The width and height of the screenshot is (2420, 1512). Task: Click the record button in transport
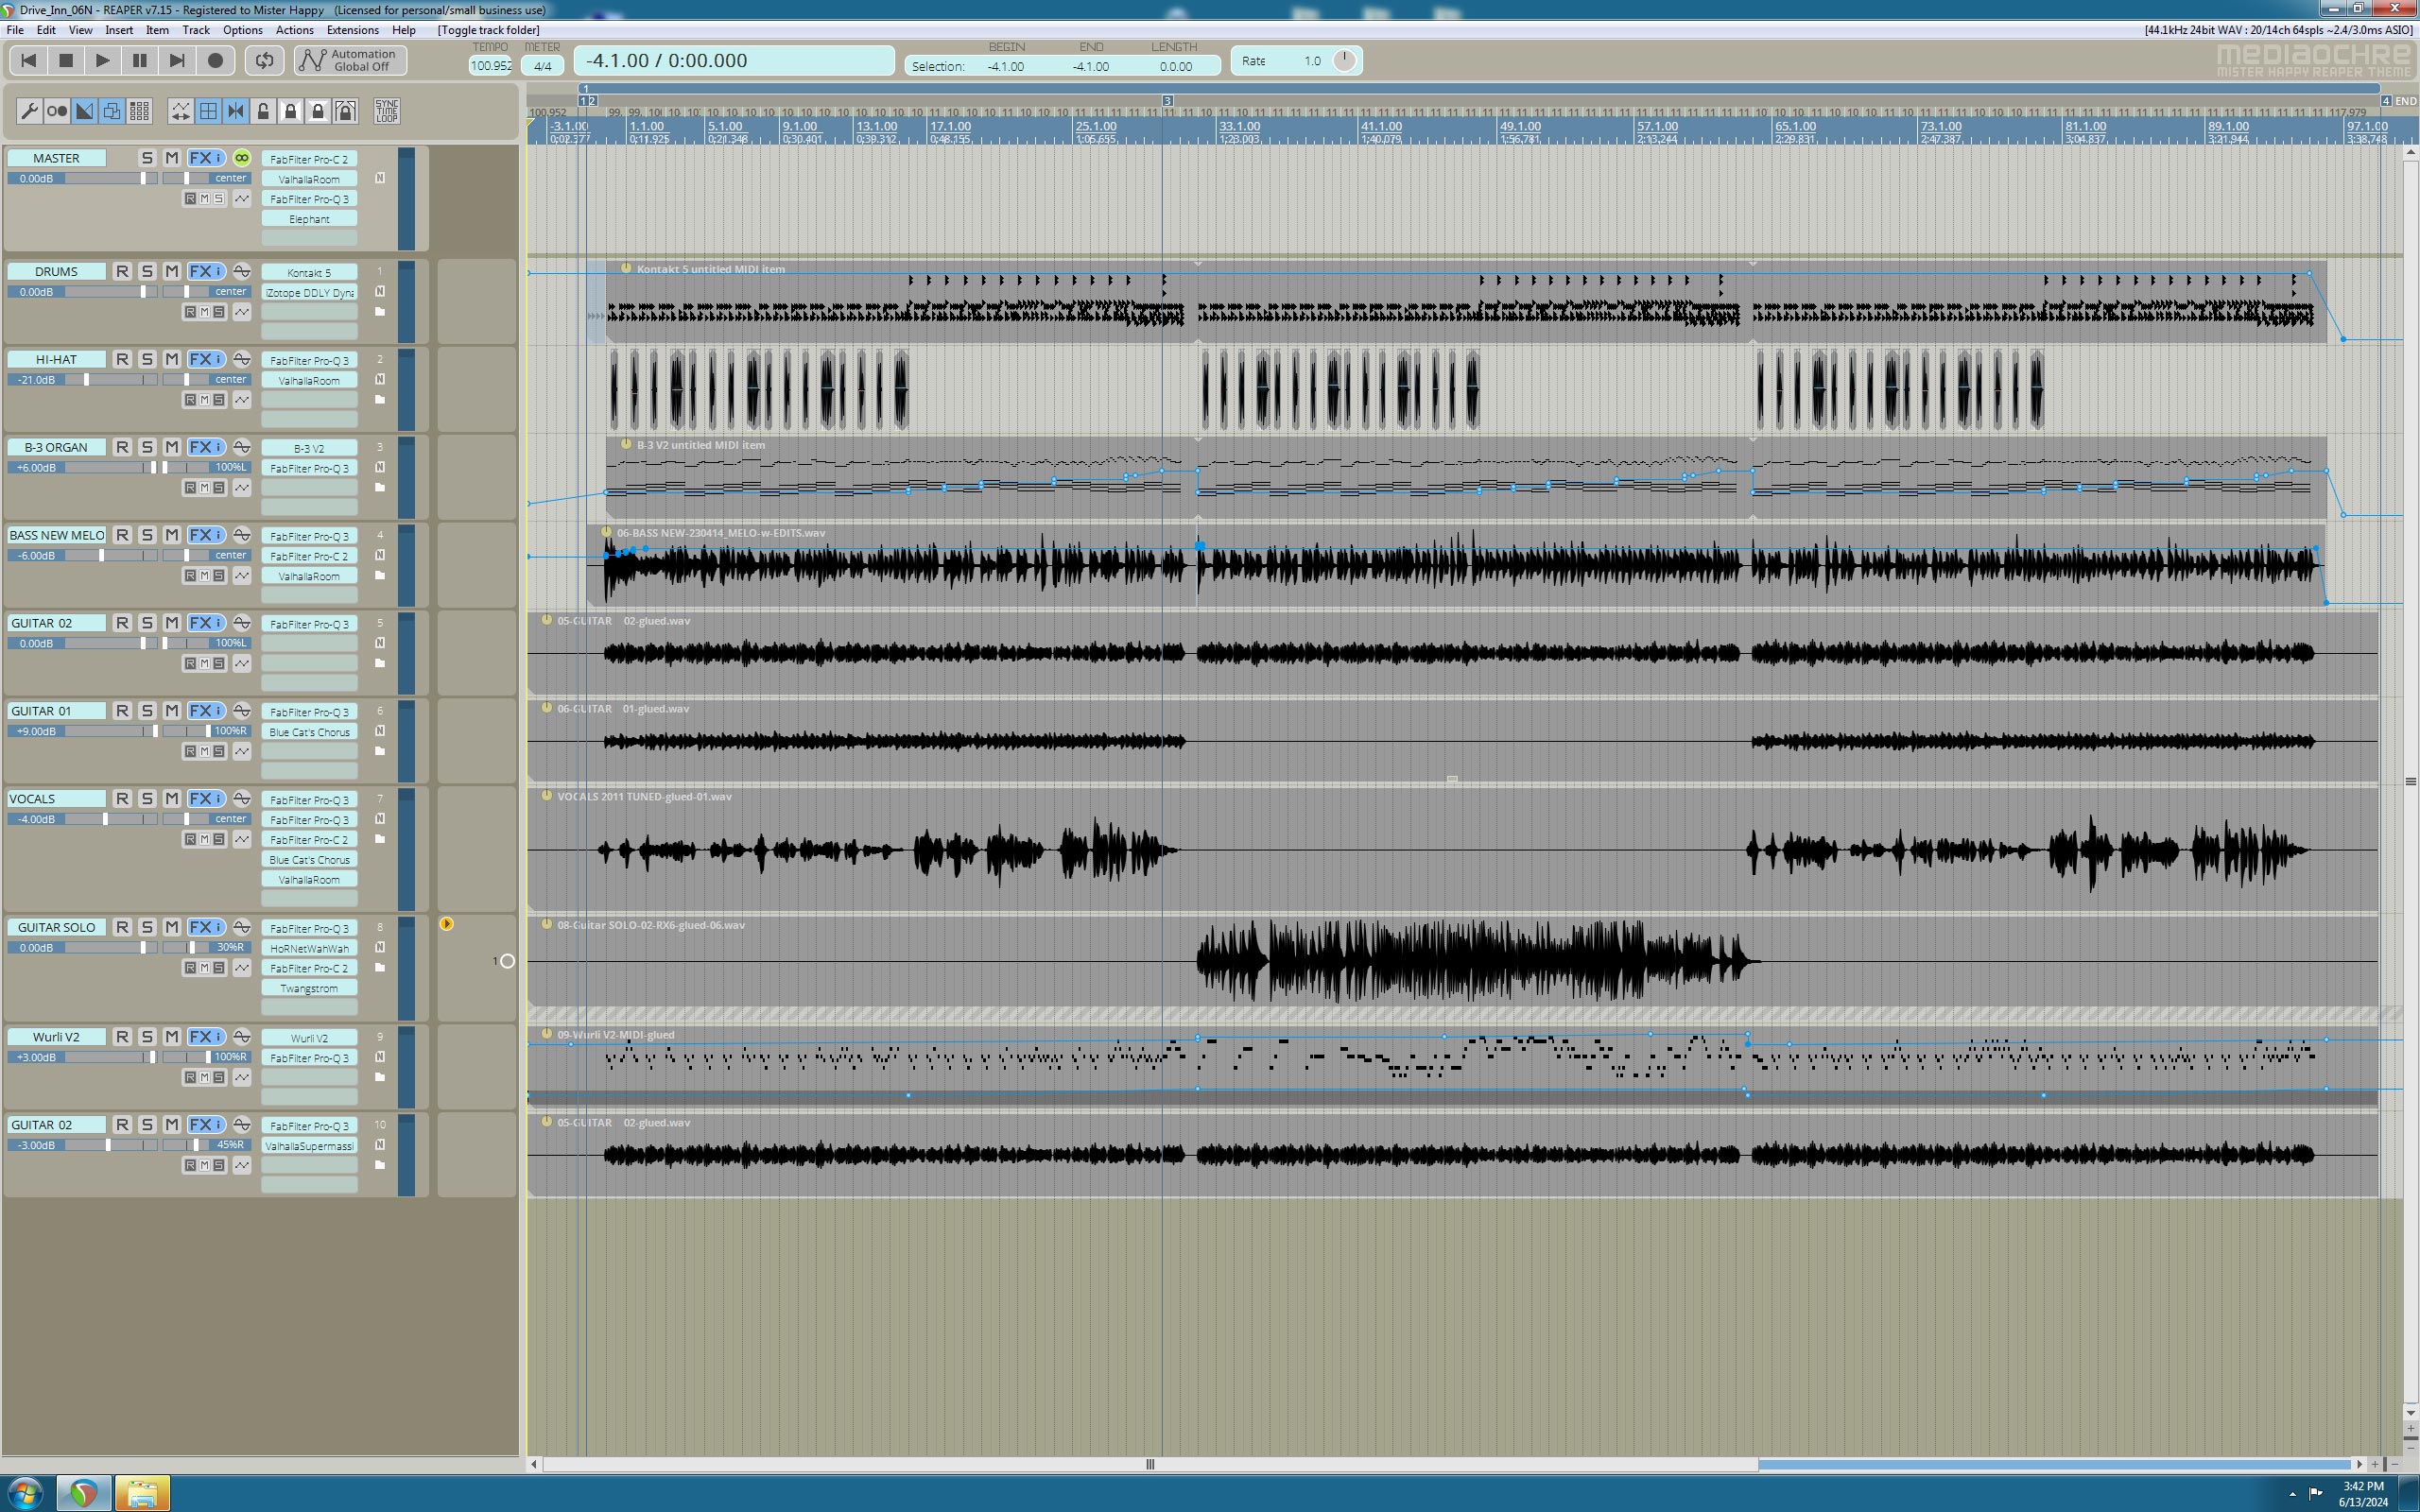pyautogui.click(x=215, y=61)
